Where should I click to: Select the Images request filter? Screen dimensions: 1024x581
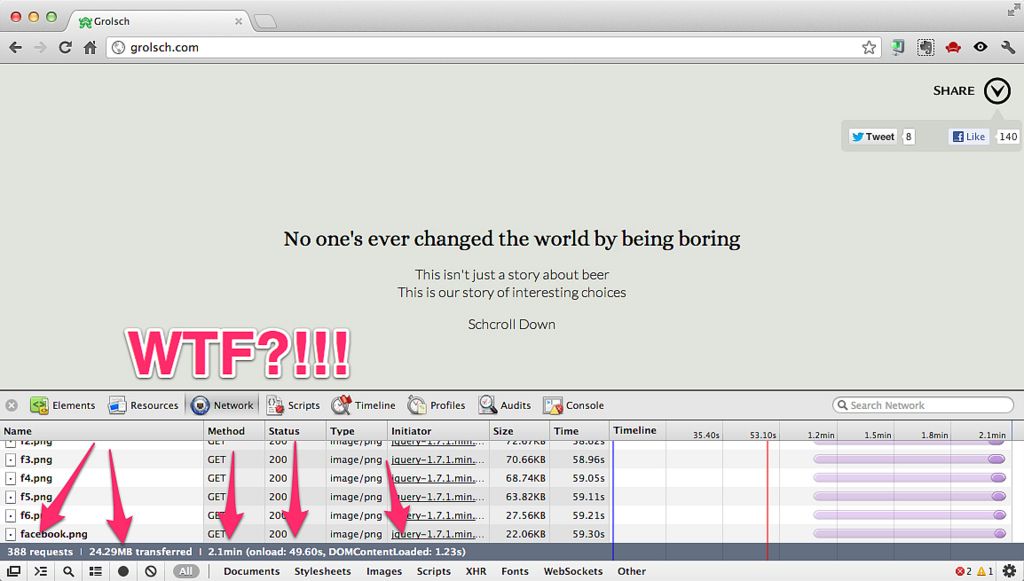point(384,571)
